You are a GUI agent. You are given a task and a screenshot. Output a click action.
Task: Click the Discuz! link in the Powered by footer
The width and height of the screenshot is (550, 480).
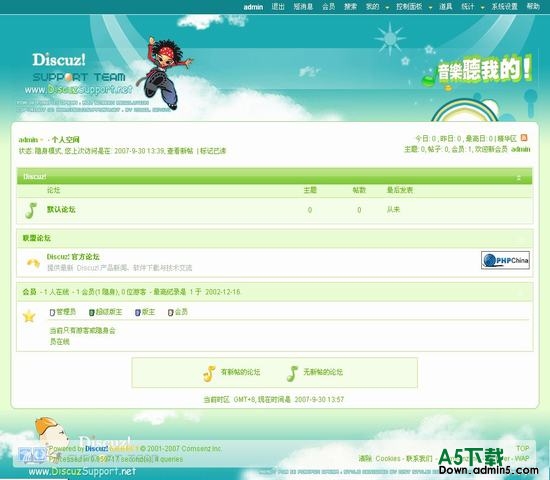pos(96,448)
